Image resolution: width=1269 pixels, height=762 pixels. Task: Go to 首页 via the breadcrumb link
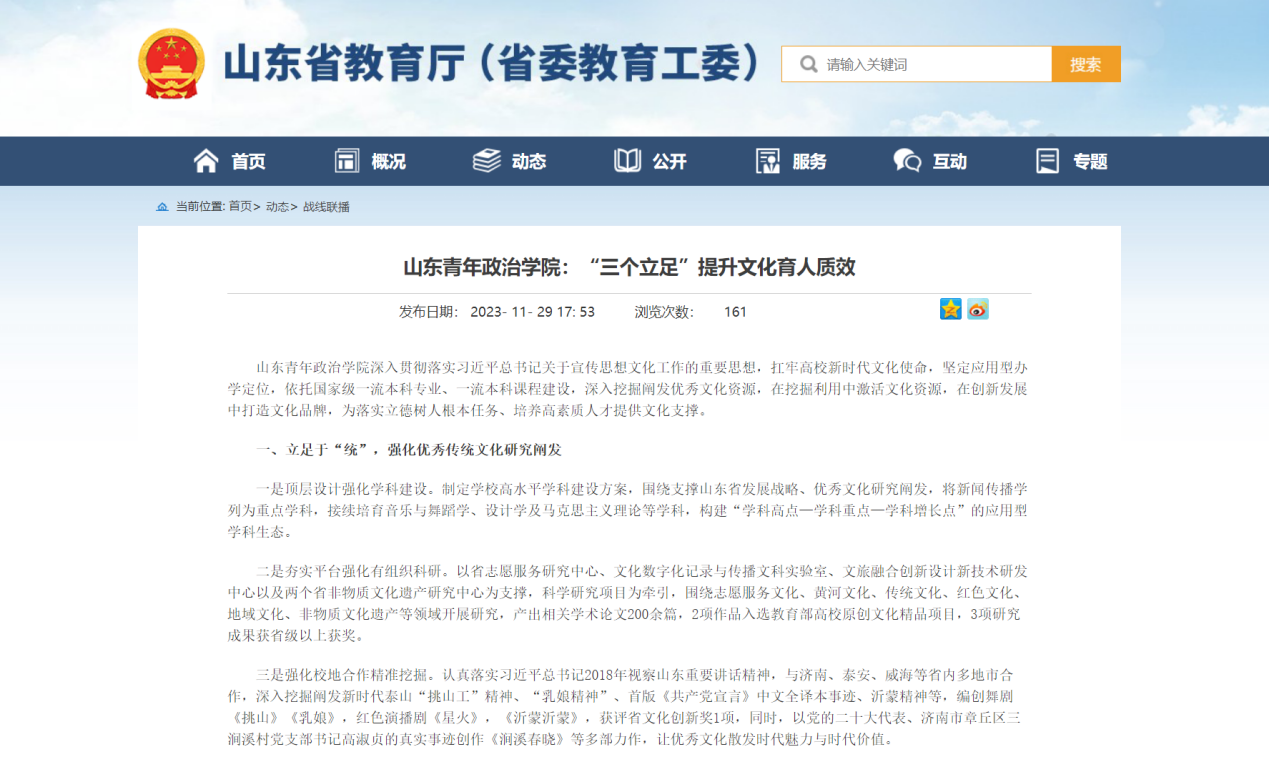pos(240,207)
